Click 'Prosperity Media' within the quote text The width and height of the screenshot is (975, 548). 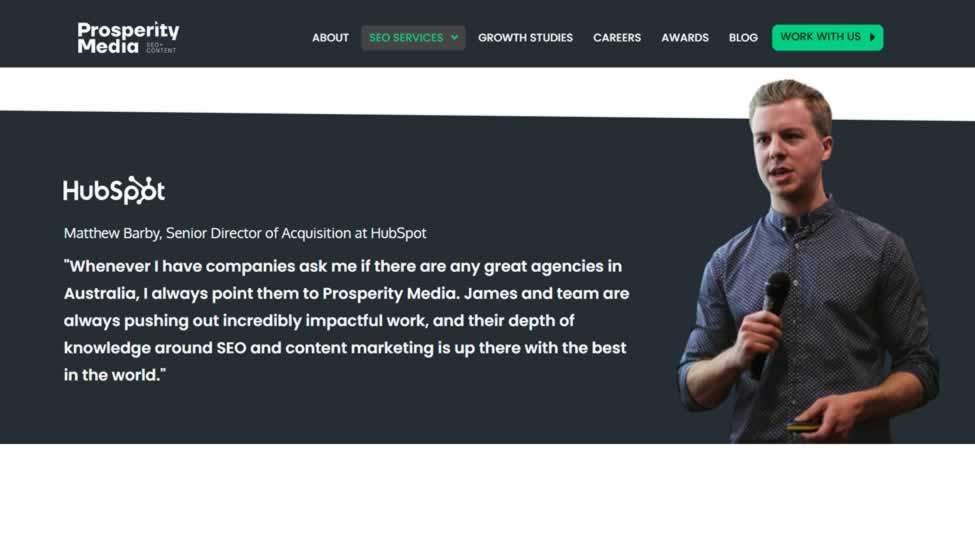390,294
